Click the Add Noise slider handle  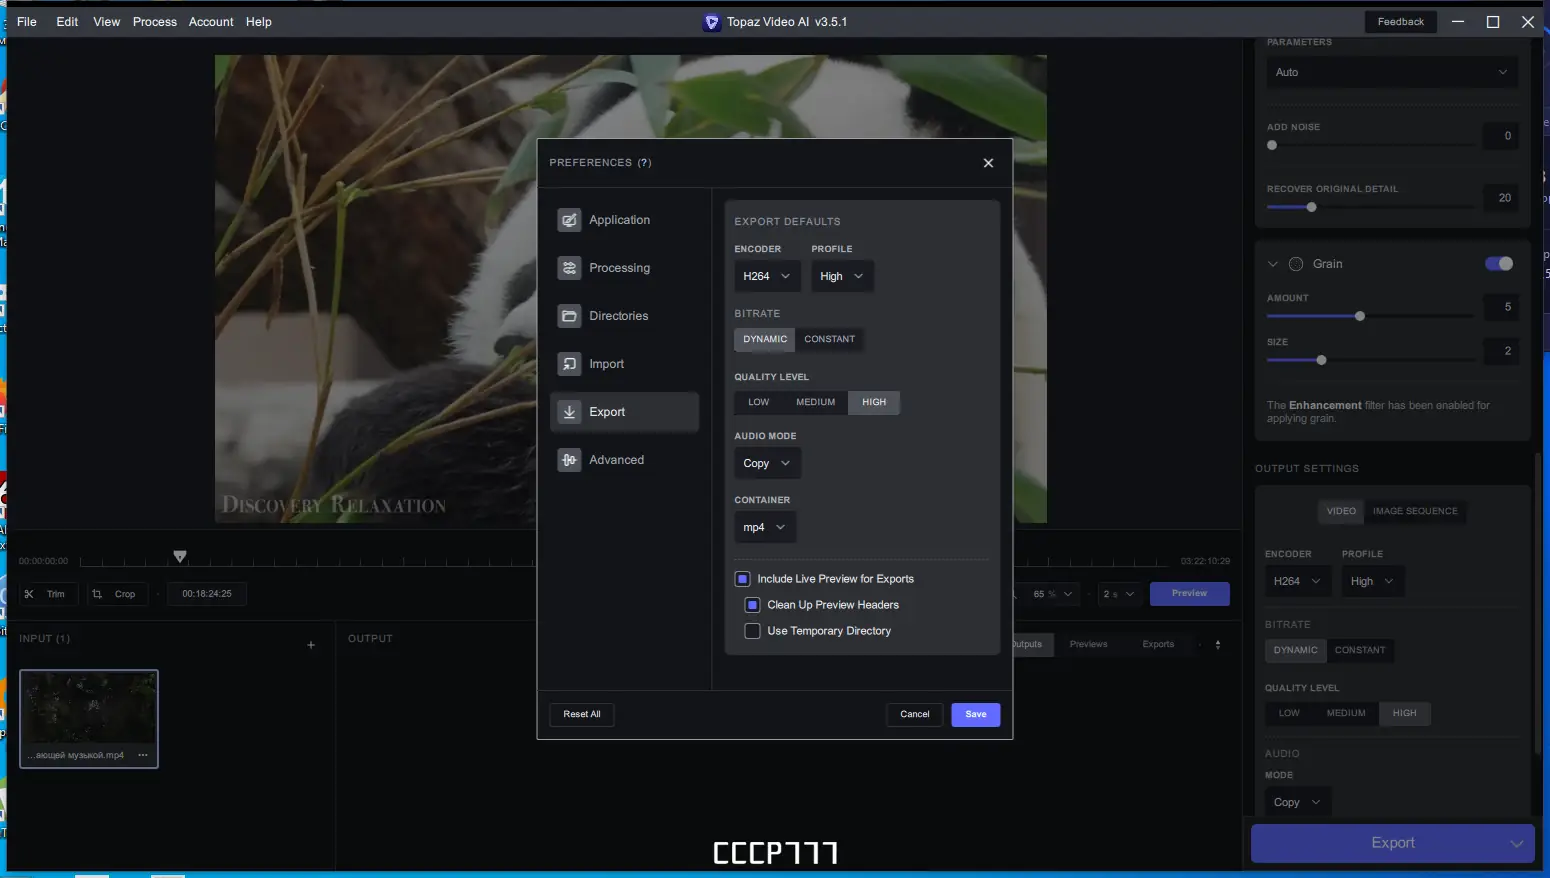point(1272,145)
